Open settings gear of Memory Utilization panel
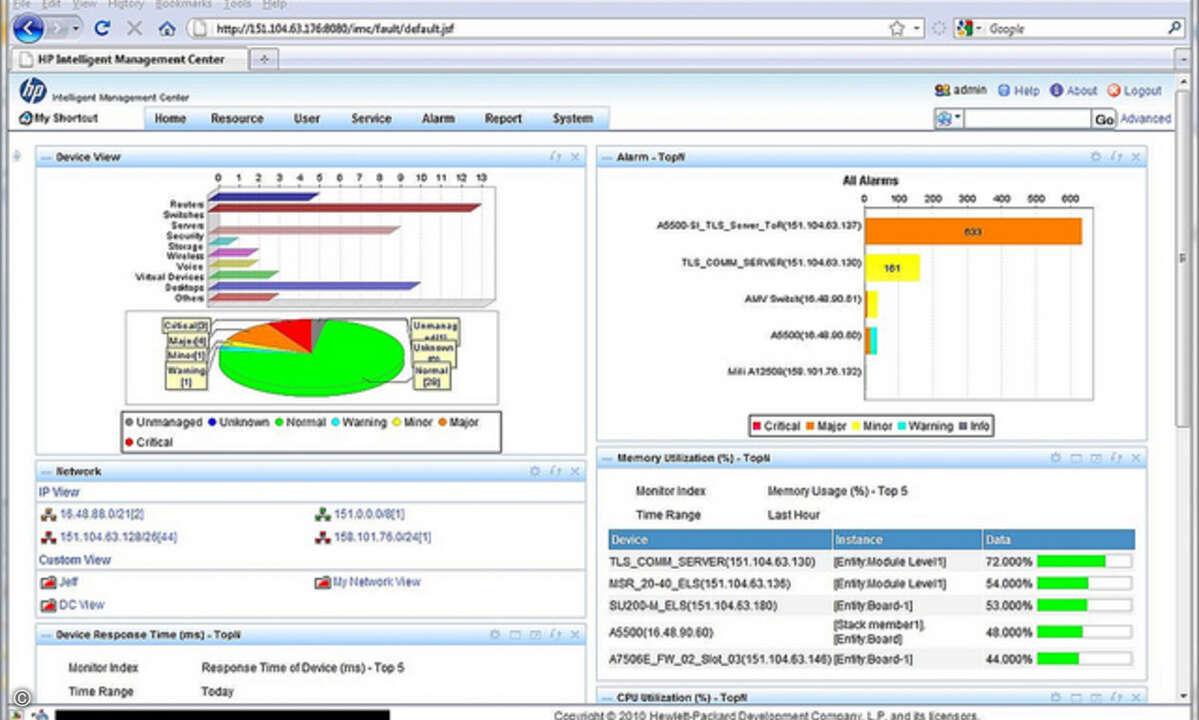 click(1055, 458)
